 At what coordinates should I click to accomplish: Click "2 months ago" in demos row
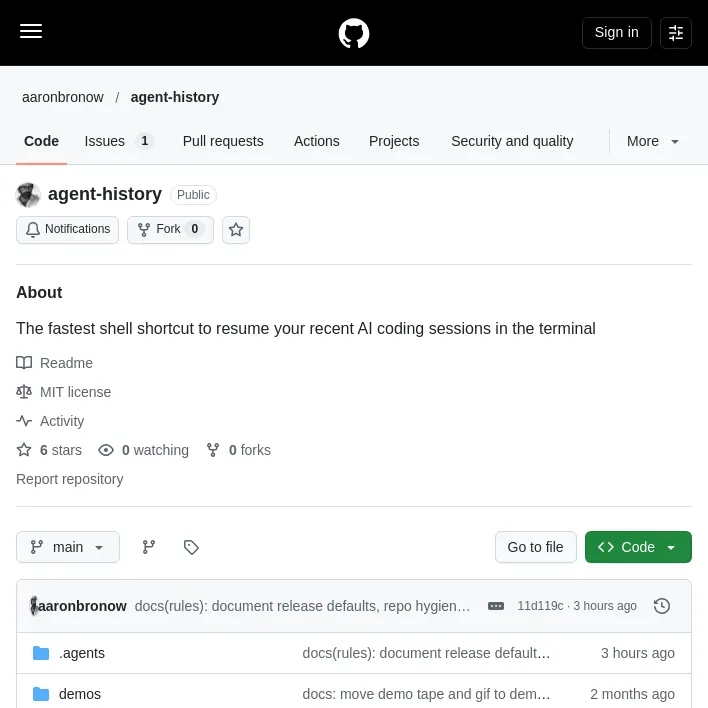[632, 694]
